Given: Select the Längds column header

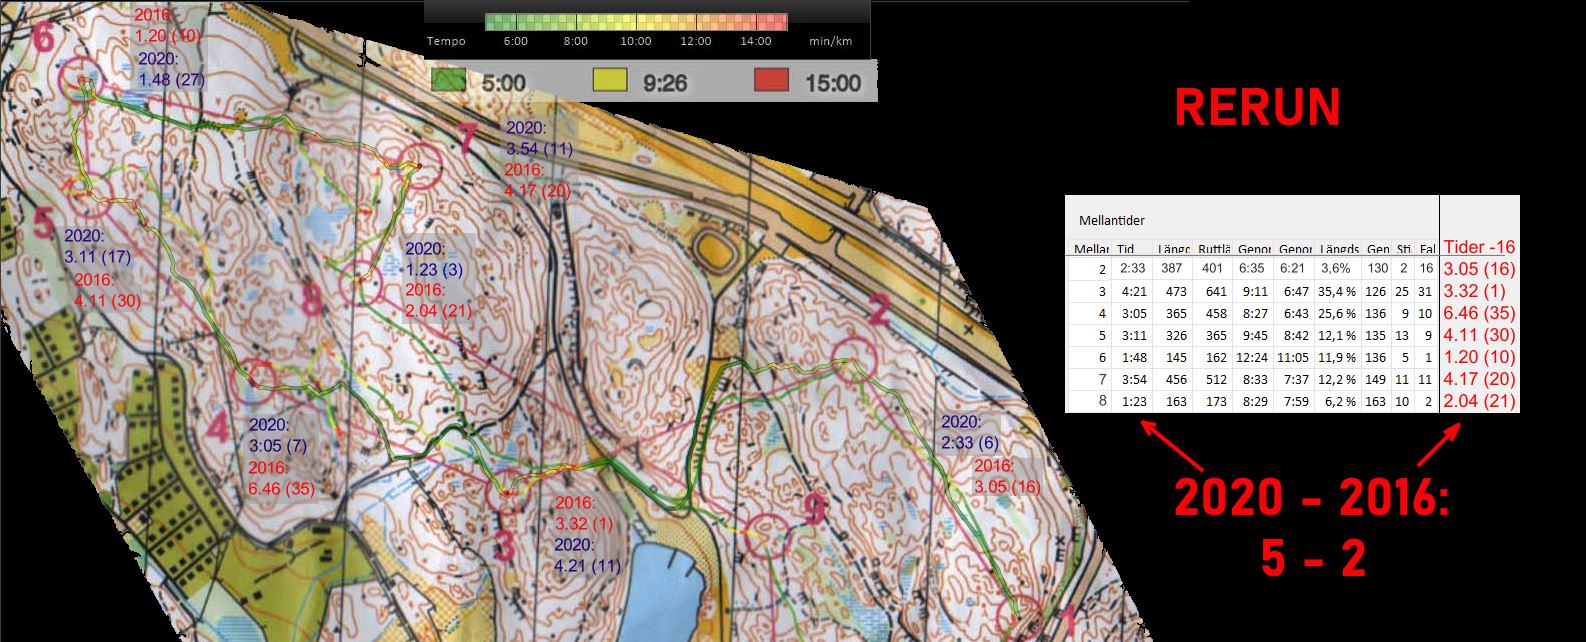Looking at the screenshot, I should (x=1339, y=249).
